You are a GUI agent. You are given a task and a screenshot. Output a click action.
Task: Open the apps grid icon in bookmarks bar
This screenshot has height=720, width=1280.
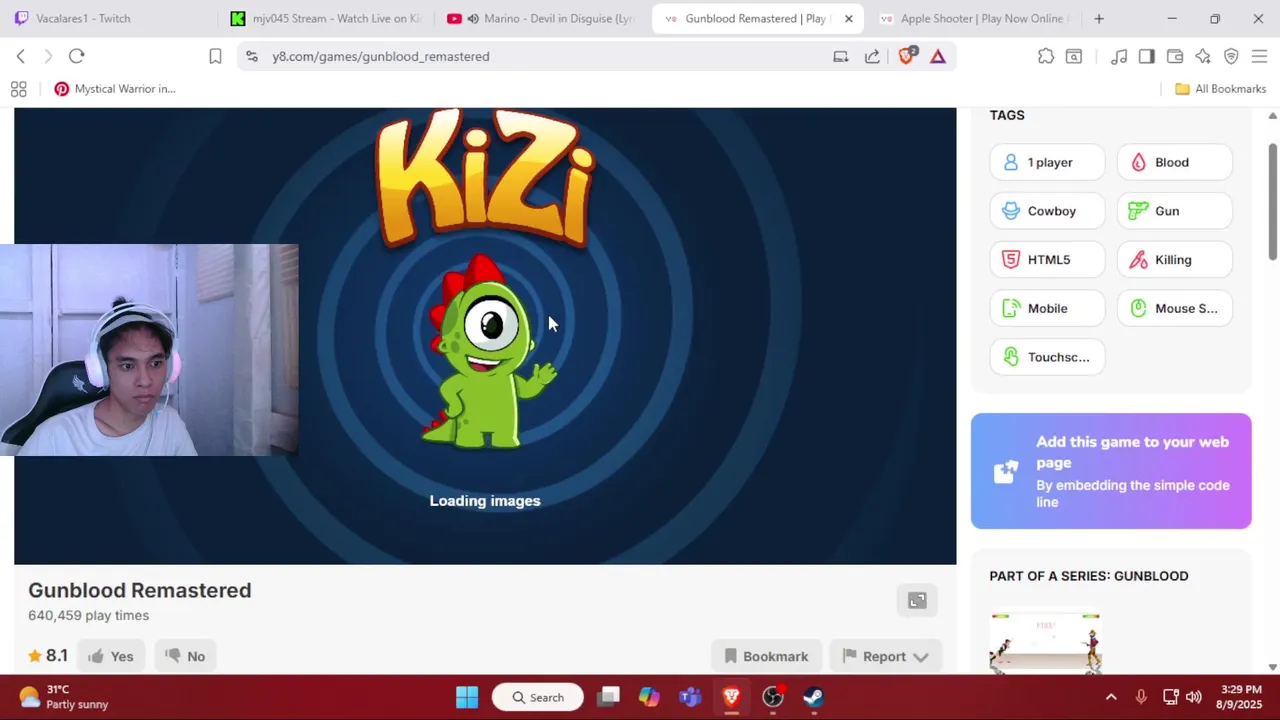click(18, 89)
